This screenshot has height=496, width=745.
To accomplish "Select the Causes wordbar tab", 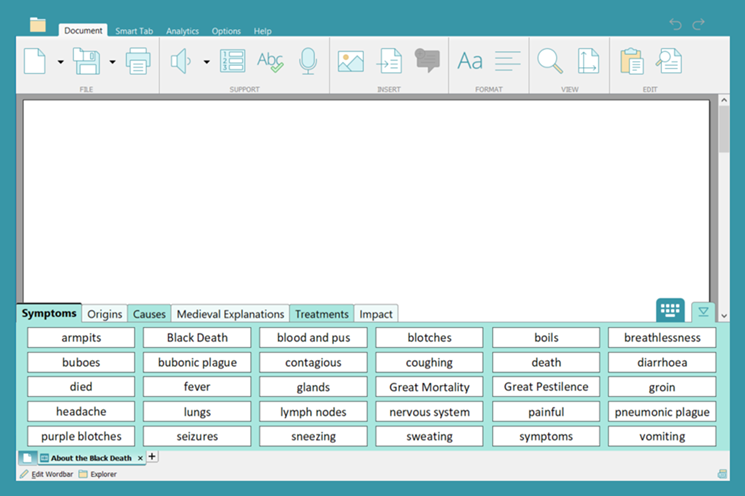I will click(149, 314).
